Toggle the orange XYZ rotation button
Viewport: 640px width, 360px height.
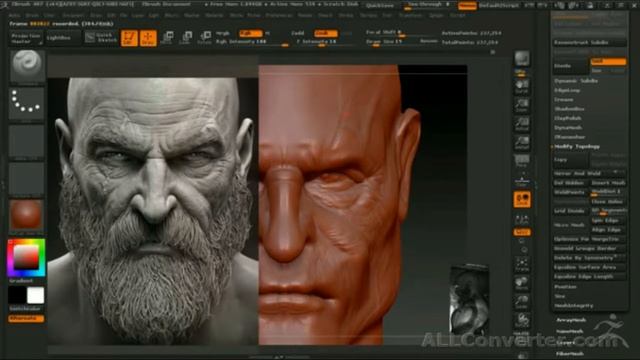coord(522,232)
